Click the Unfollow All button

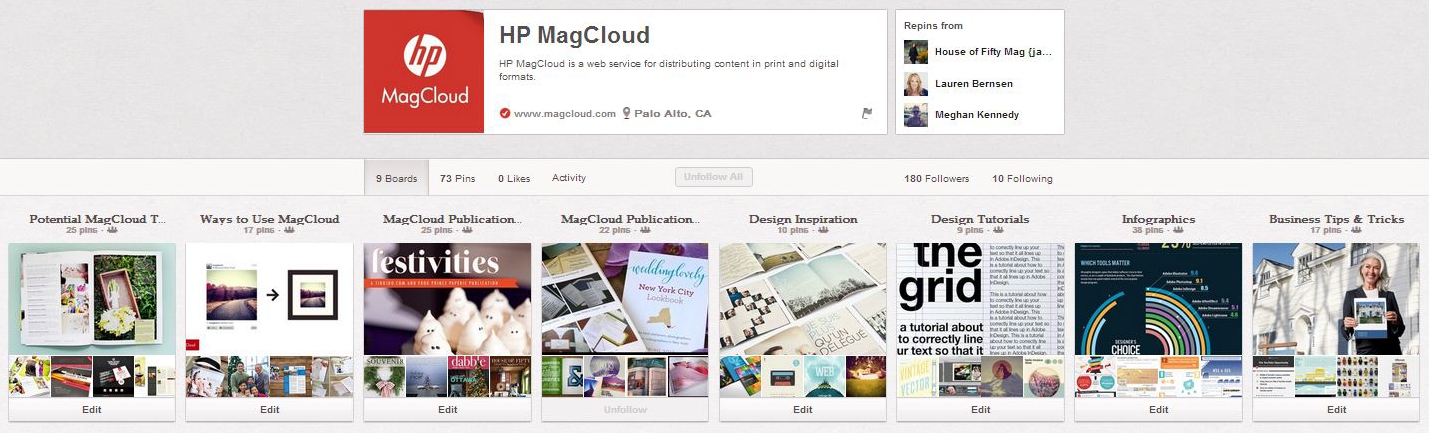pos(714,177)
